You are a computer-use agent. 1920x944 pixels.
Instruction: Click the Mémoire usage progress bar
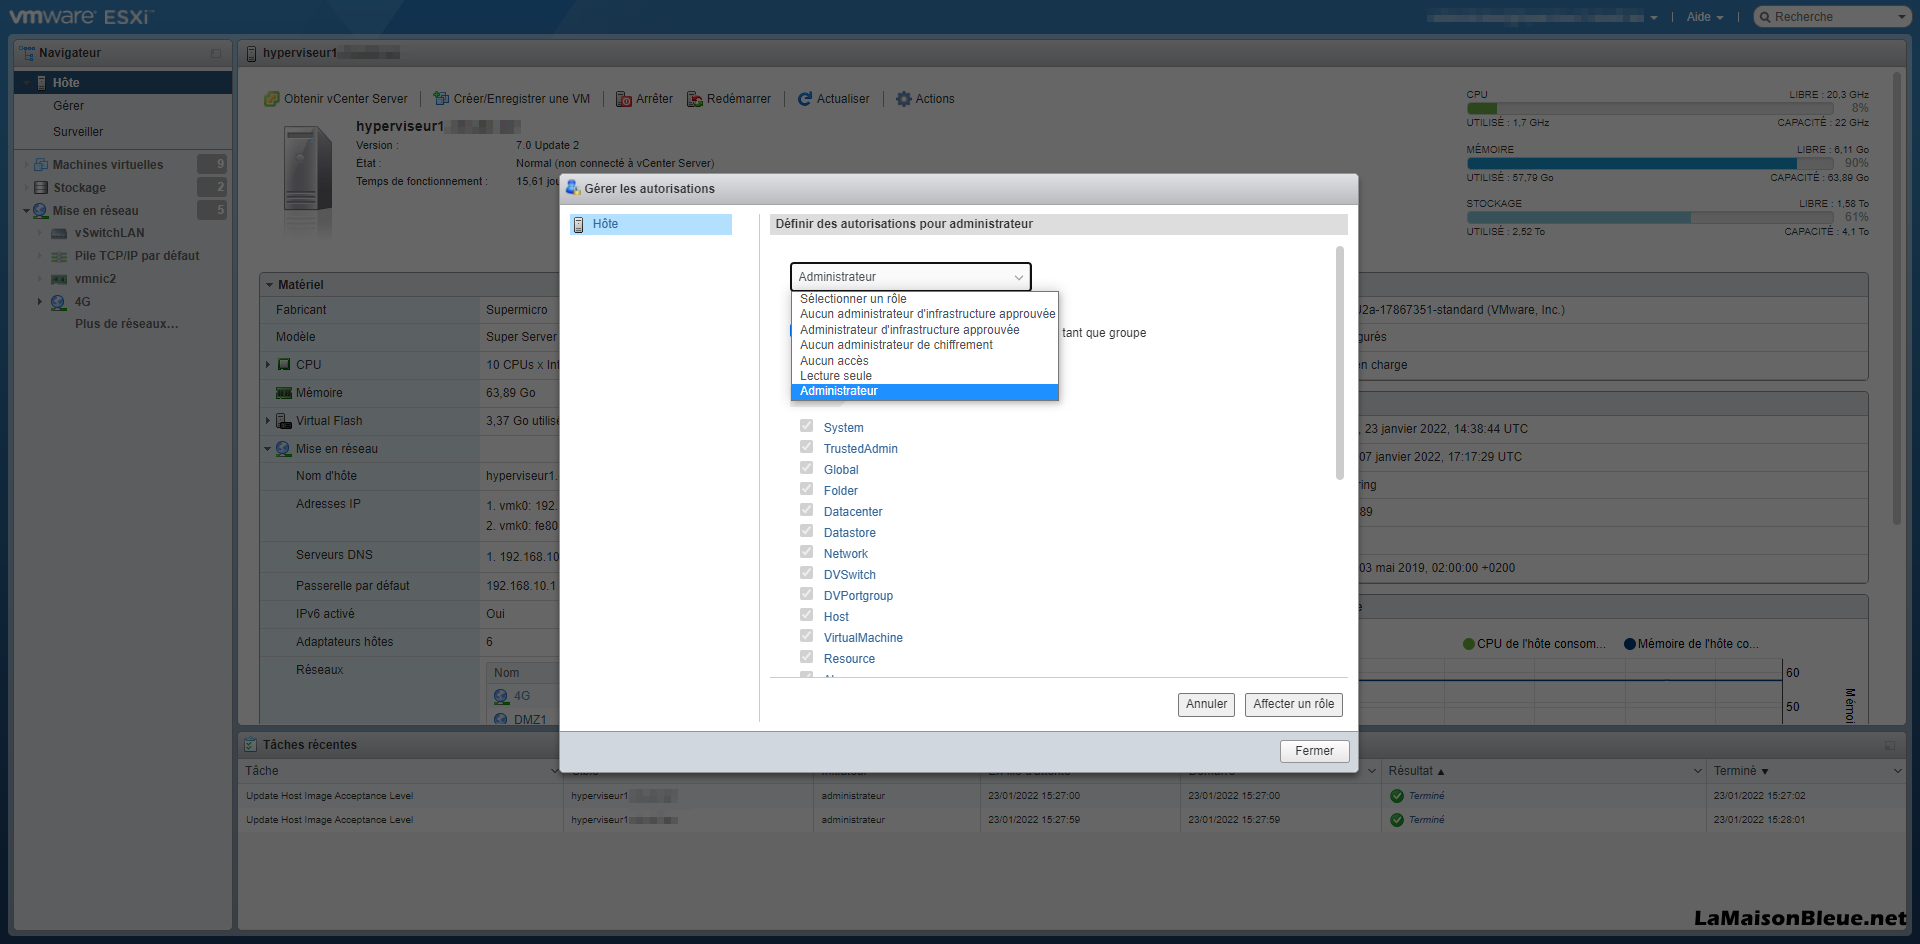1650,164
